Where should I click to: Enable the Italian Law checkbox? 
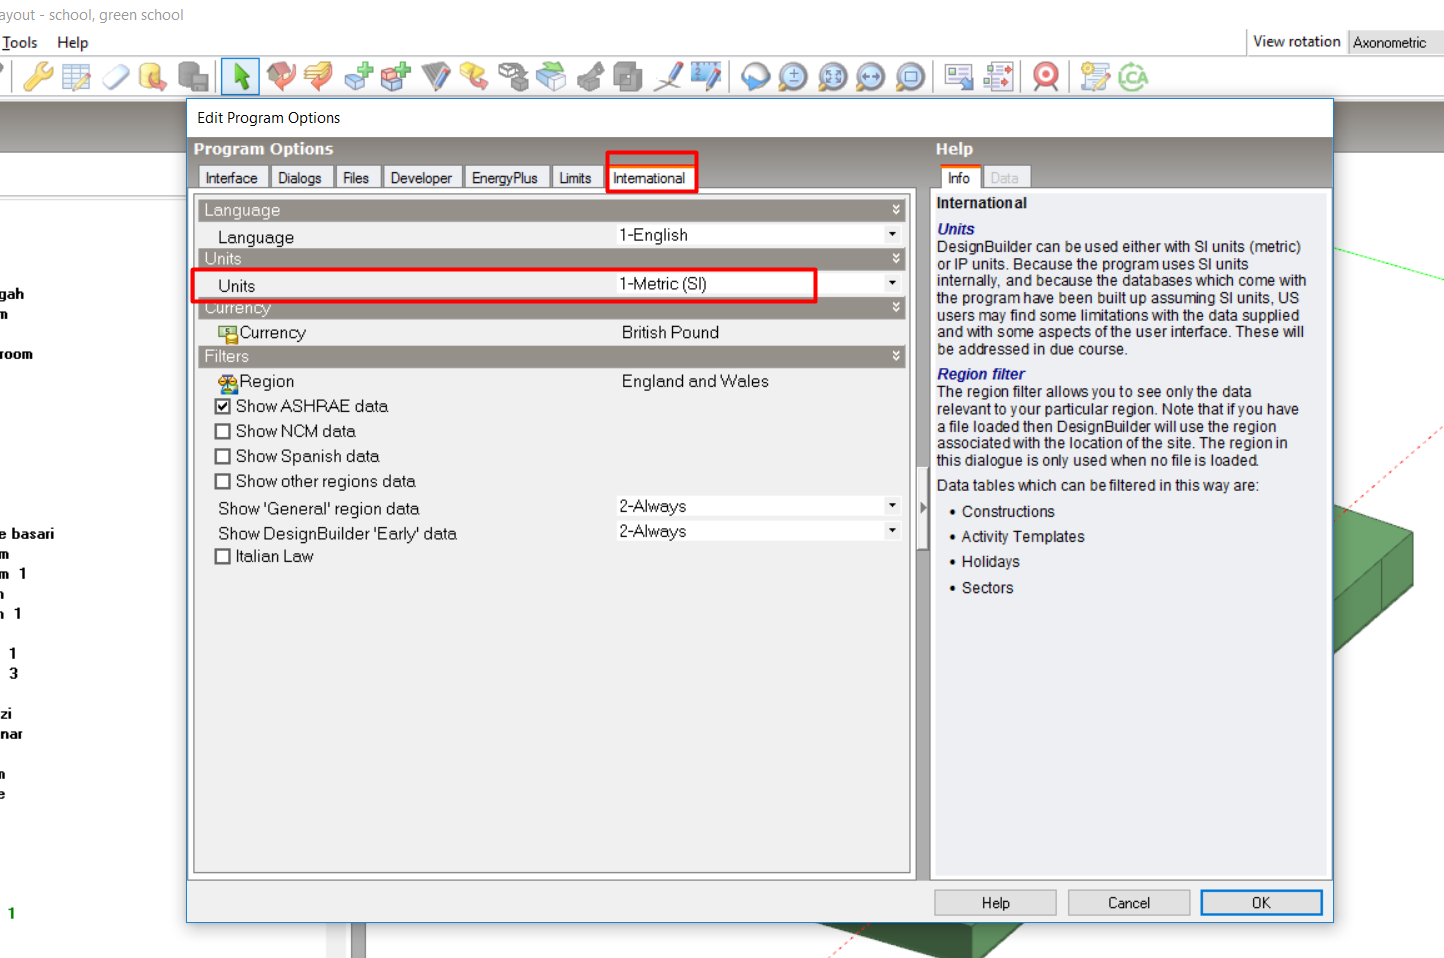click(x=223, y=557)
